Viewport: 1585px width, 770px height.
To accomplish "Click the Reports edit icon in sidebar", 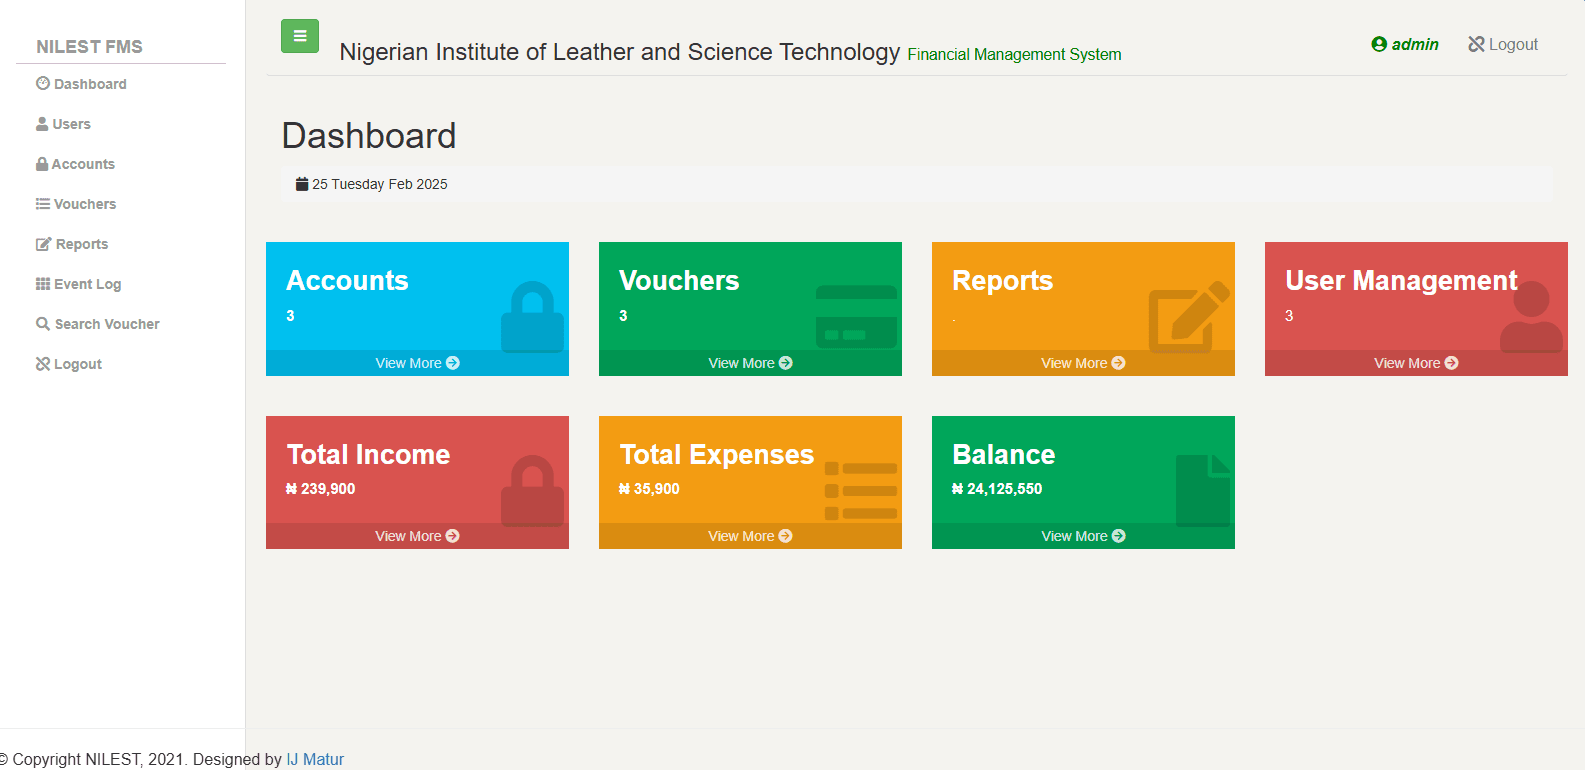I will pyautogui.click(x=44, y=244).
